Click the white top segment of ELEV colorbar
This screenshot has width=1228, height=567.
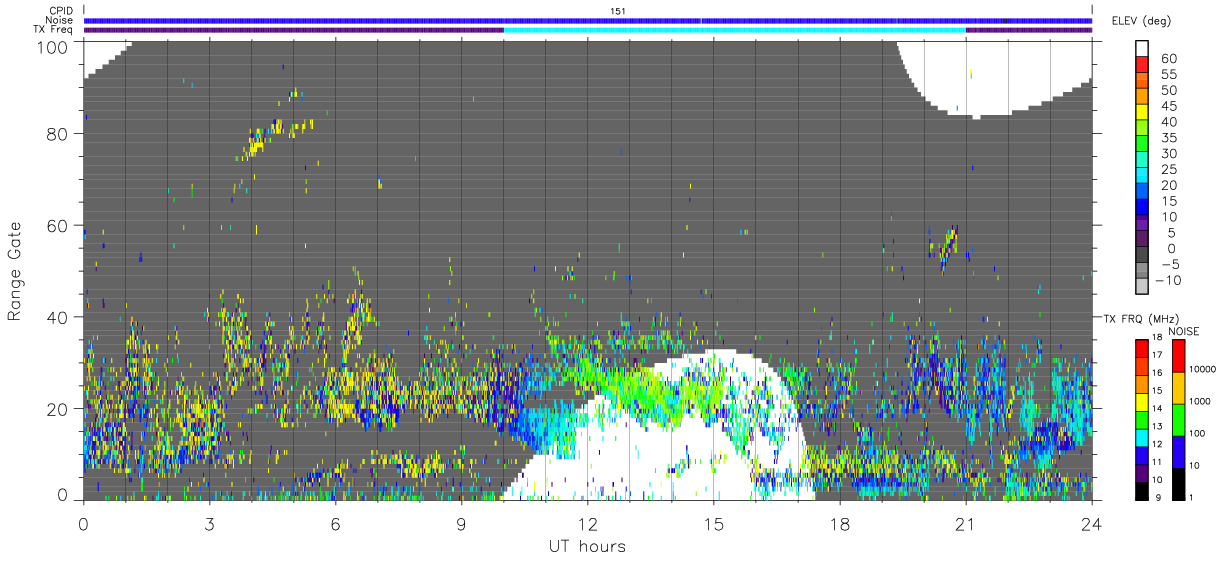(1143, 49)
